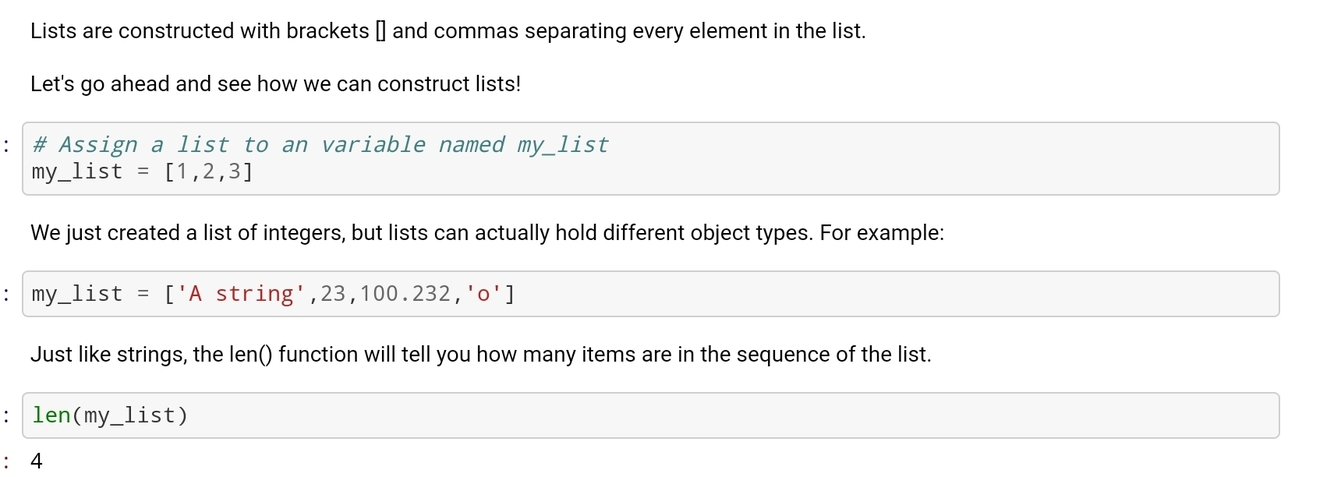The height and width of the screenshot is (477, 1334).
Task: Click the "Lists are constructed with brackets" paragraph
Action: point(448,31)
